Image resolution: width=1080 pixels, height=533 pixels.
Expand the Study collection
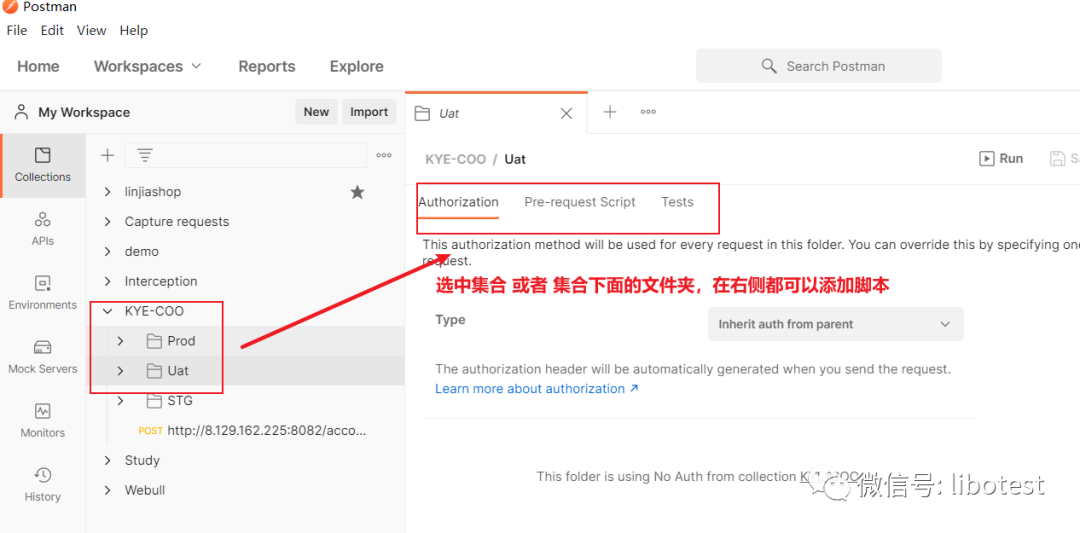point(107,460)
